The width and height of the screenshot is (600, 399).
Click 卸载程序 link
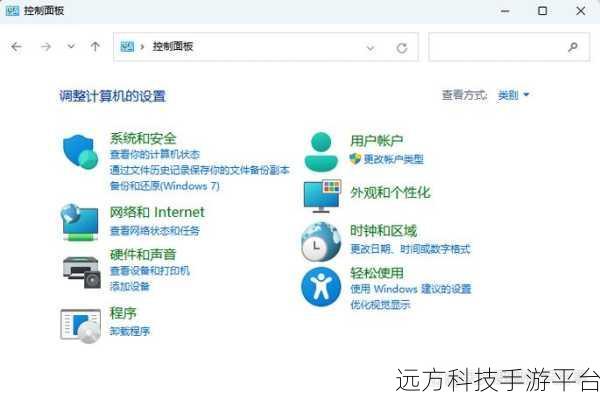pos(129,331)
